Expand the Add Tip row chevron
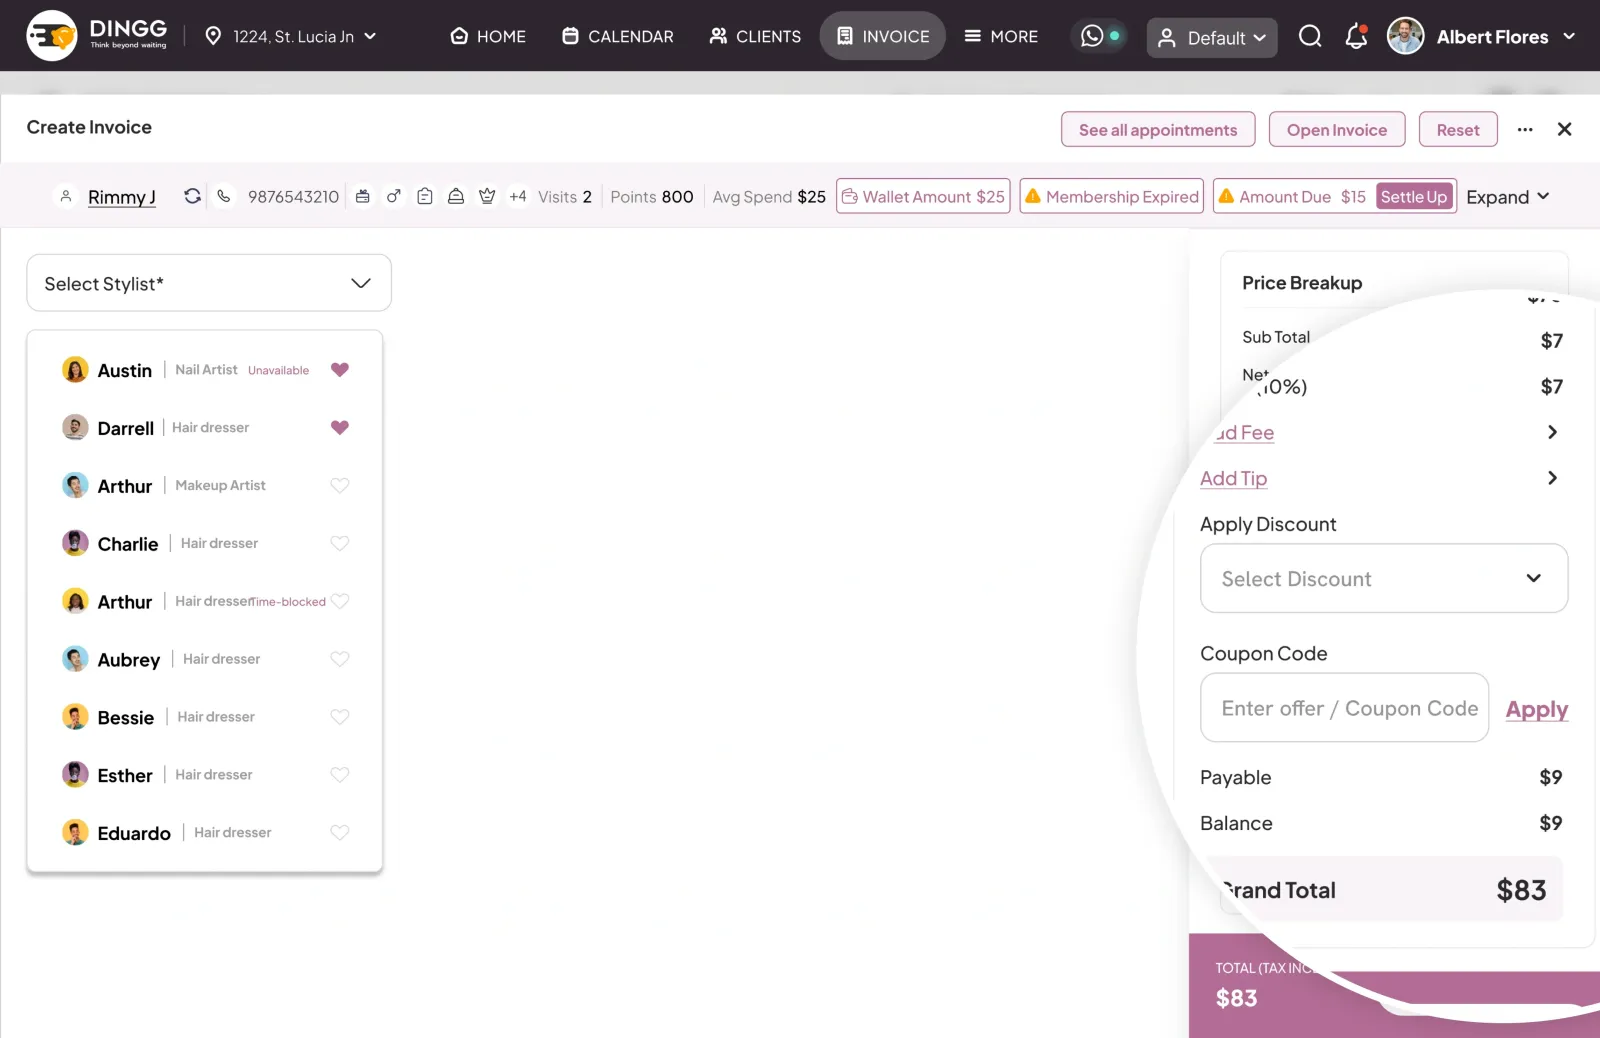 pyautogui.click(x=1552, y=478)
